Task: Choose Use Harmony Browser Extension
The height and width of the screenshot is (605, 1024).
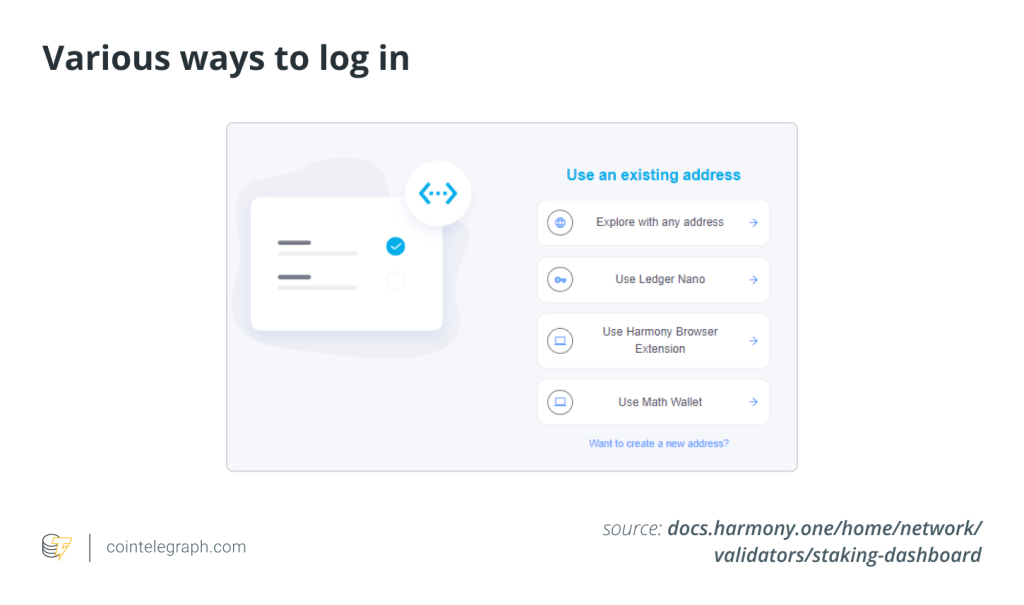Action: (653, 340)
